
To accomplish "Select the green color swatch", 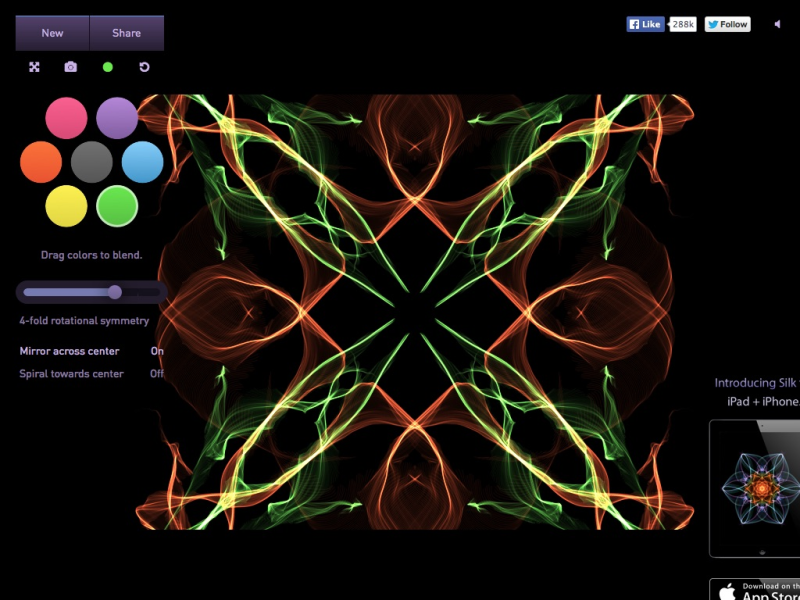I will pos(117,205).
